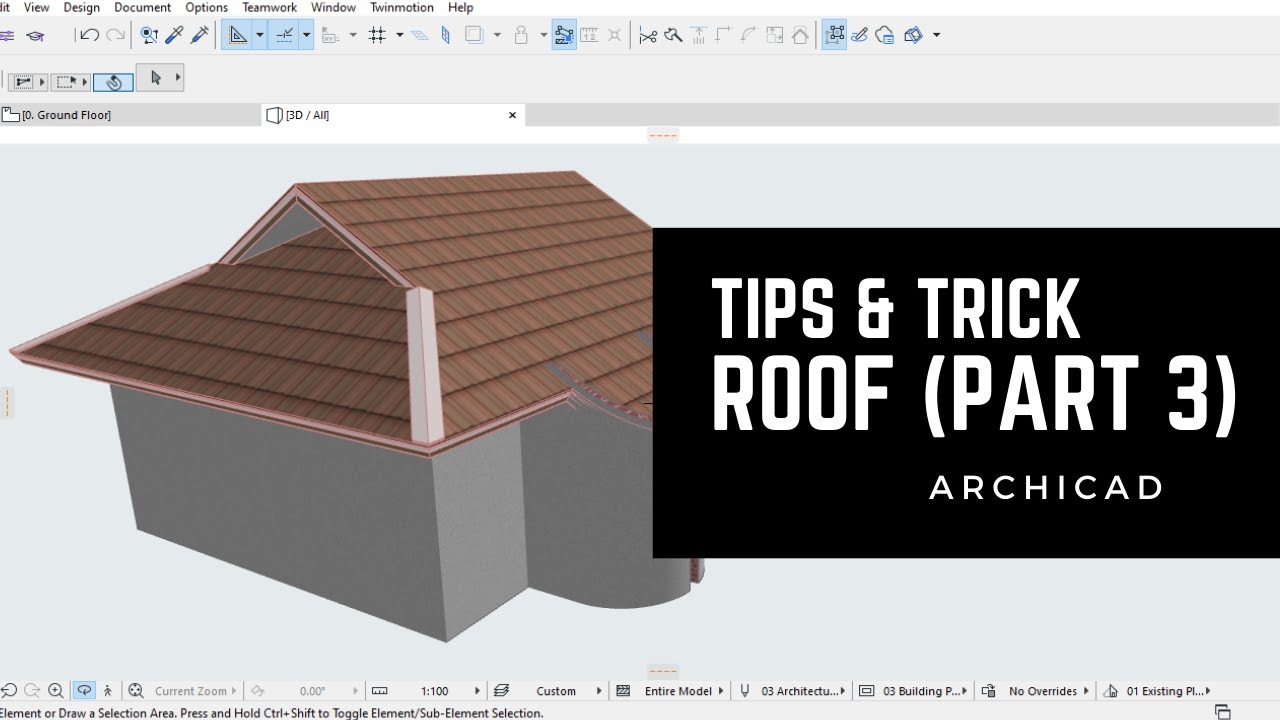Click the Trim to Roof icon
The height and width of the screenshot is (720, 1280).
coord(698,35)
